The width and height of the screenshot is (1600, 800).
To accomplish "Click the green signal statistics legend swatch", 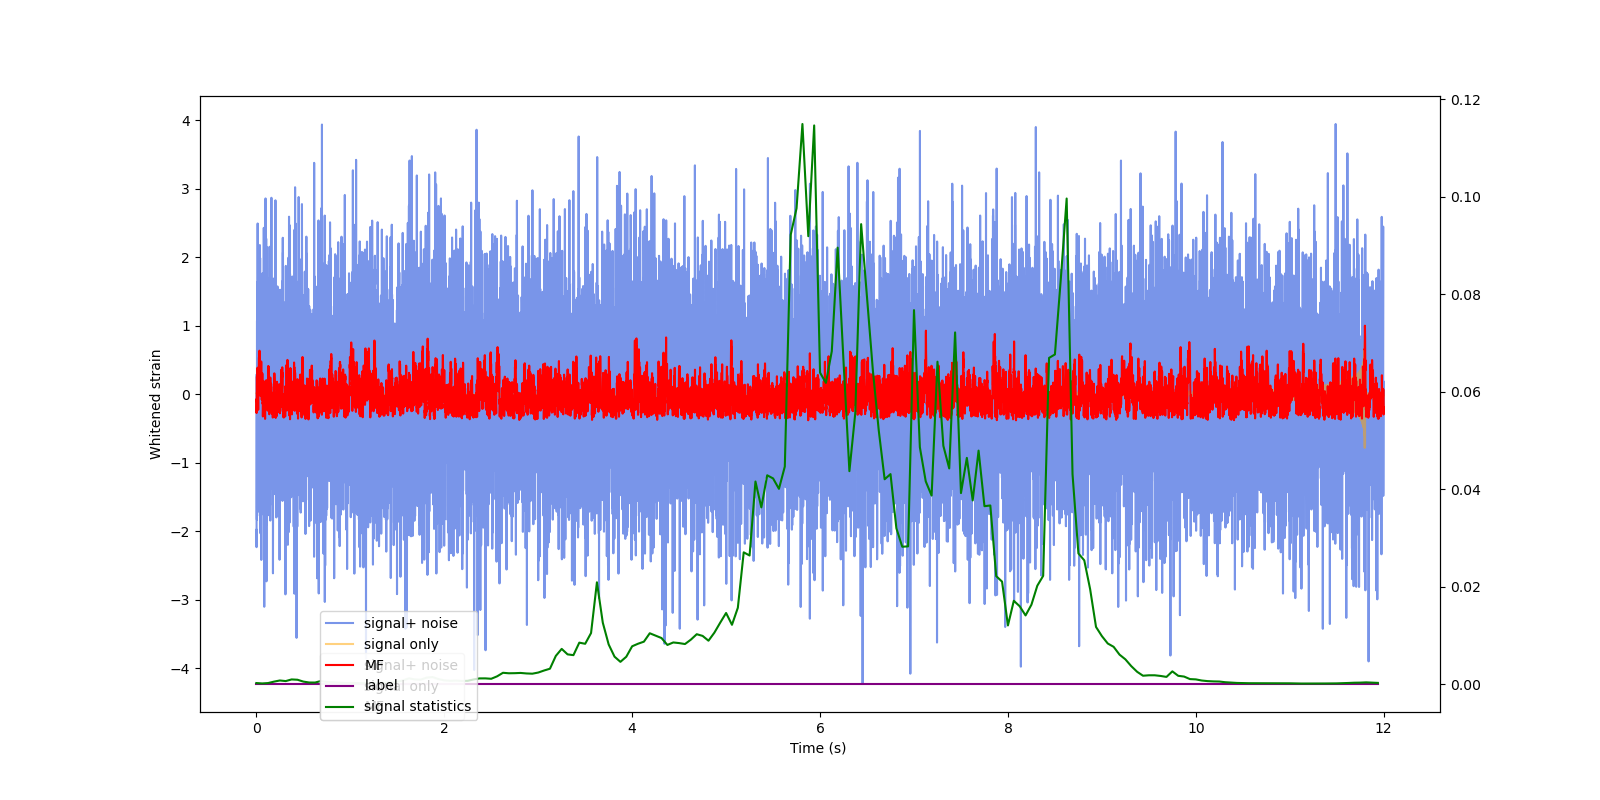I will pyautogui.click(x=340, y=707).
